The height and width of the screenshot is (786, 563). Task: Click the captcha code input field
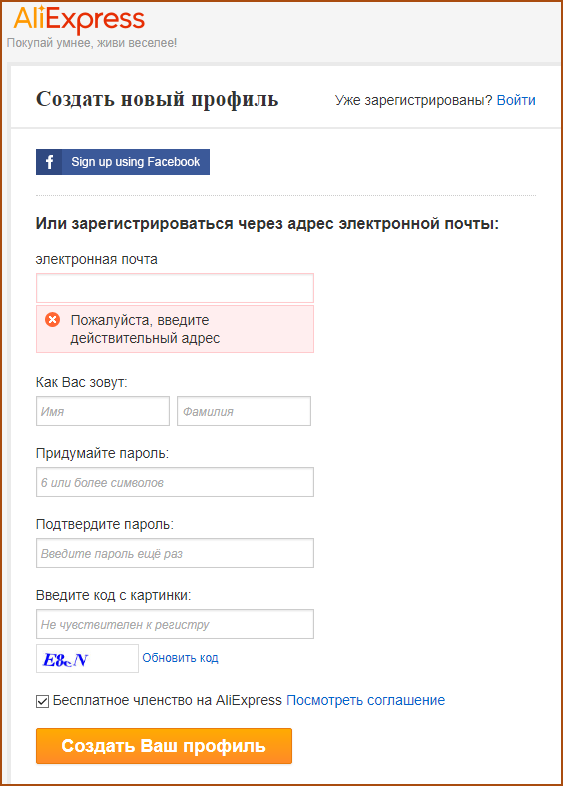click(175, 624)
